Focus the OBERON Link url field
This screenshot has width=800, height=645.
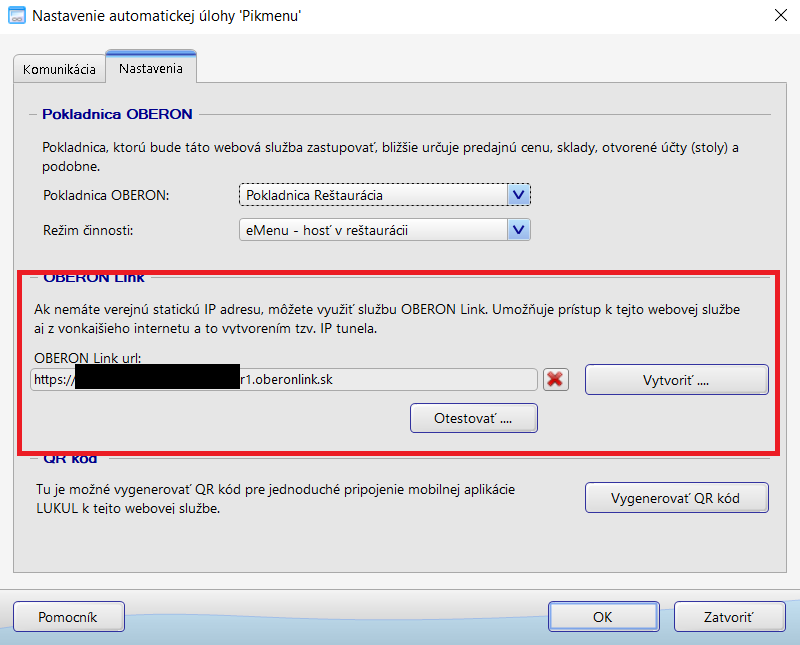point(284,380)
